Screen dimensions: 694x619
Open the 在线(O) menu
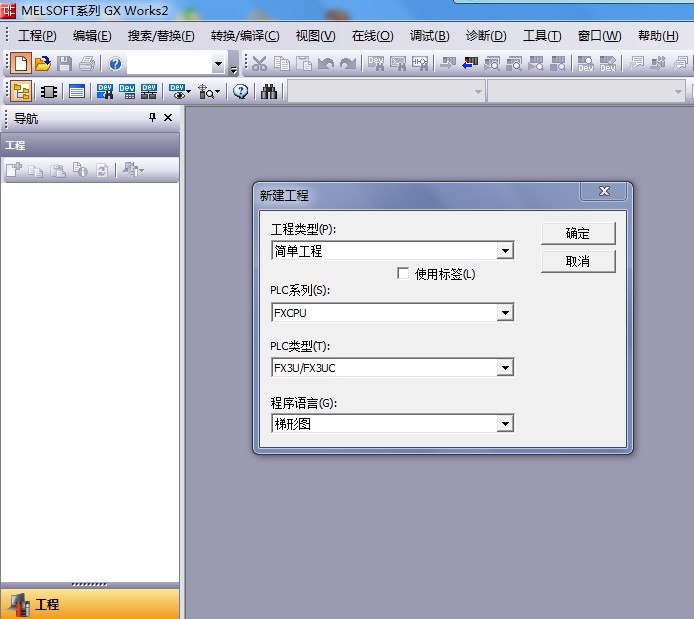click(372, 36)
